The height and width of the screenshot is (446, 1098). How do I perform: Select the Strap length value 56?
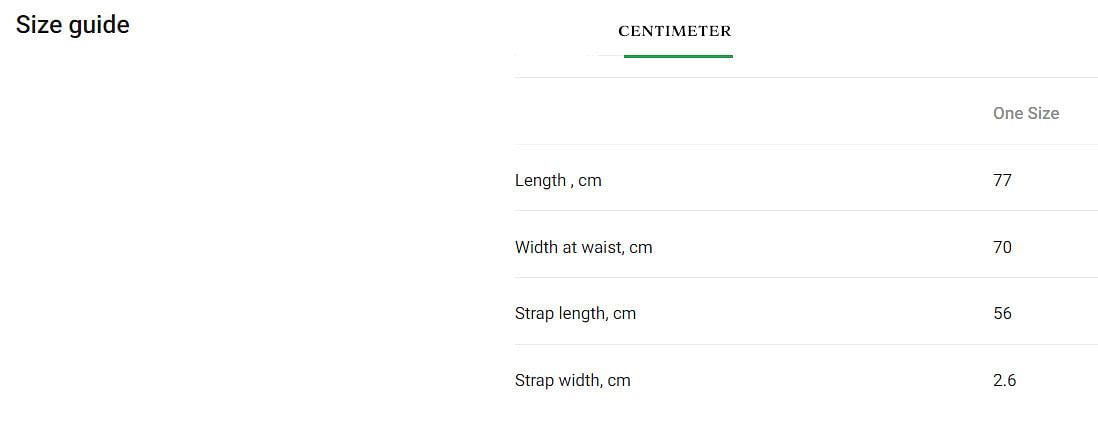click(1002, 314)
